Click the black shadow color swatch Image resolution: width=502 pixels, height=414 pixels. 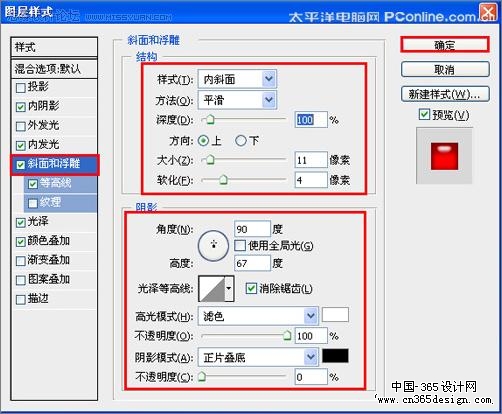pos(335,356)
